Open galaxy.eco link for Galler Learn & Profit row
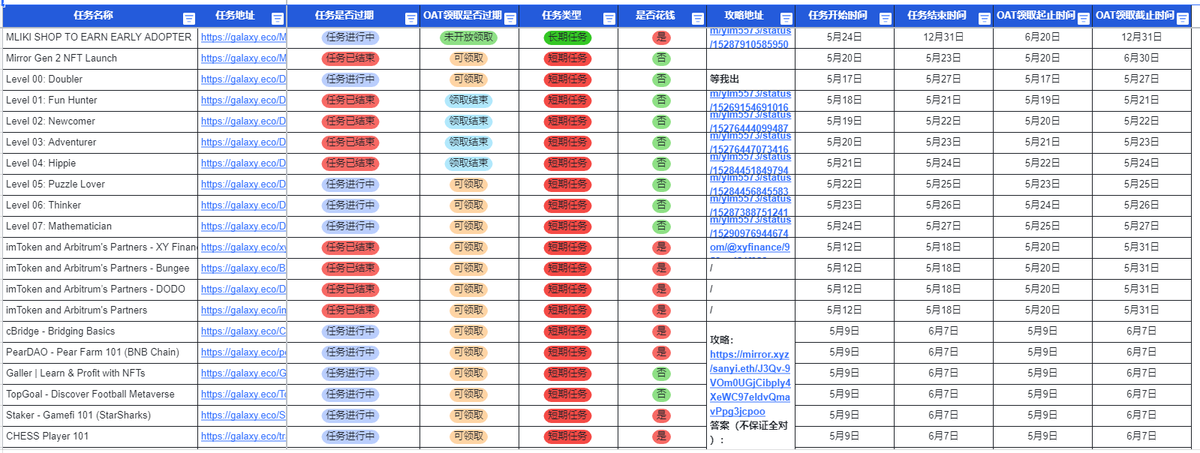 click(x=243, y=373)
